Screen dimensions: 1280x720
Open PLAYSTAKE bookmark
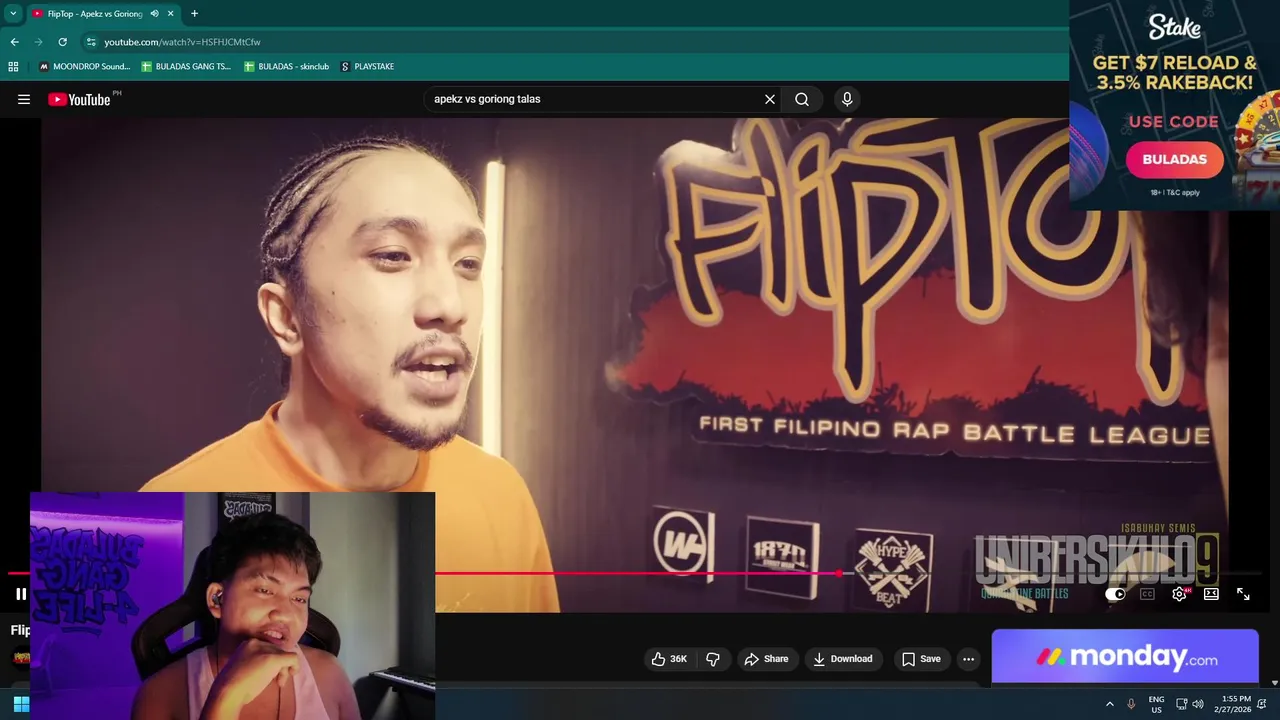[x=367, y=66]
